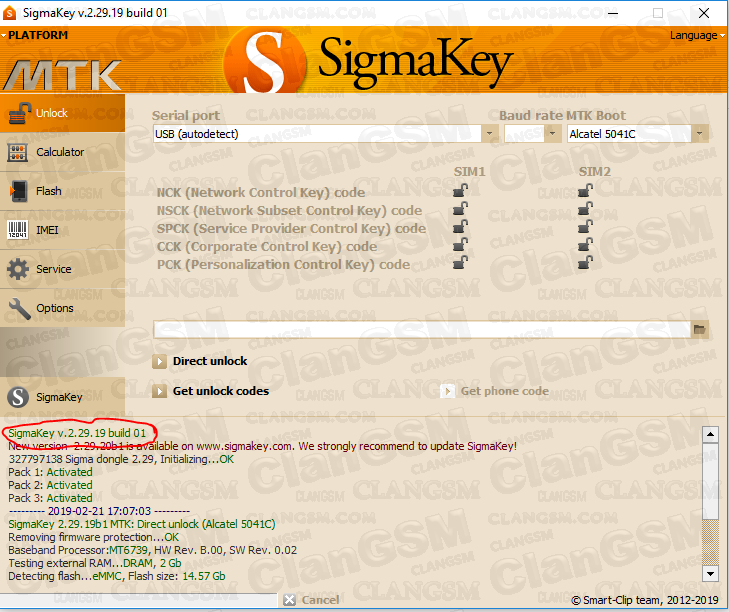
Task: Click the PCK SIM2 padlock icon
Action: (585, 263)
